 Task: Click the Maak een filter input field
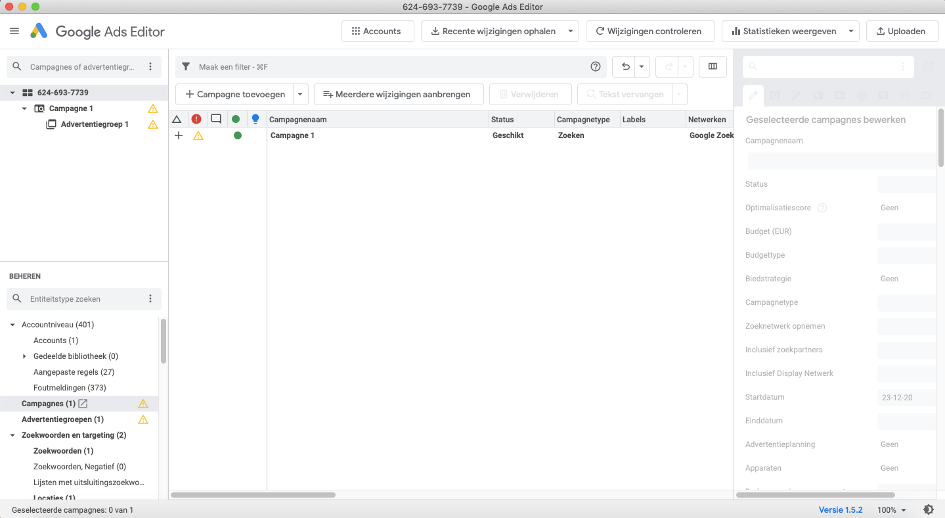(390, 67)
